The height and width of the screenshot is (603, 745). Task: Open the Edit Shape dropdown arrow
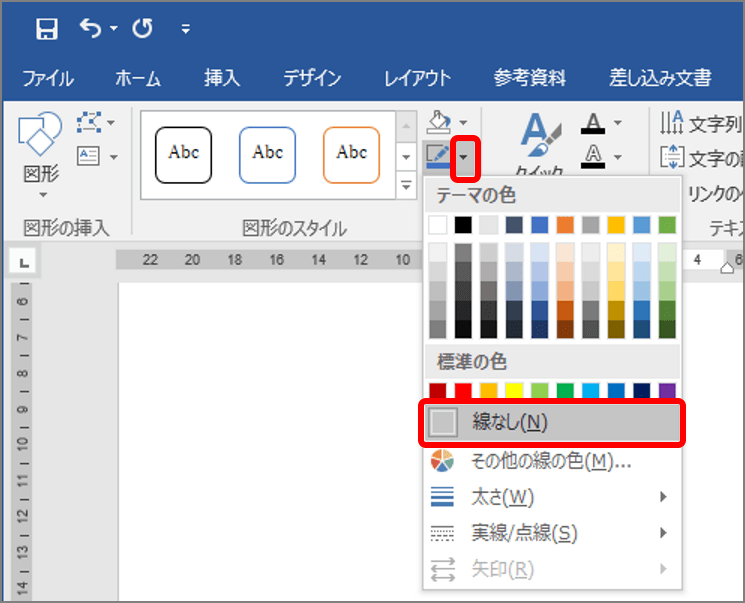[x=111, y=123]
